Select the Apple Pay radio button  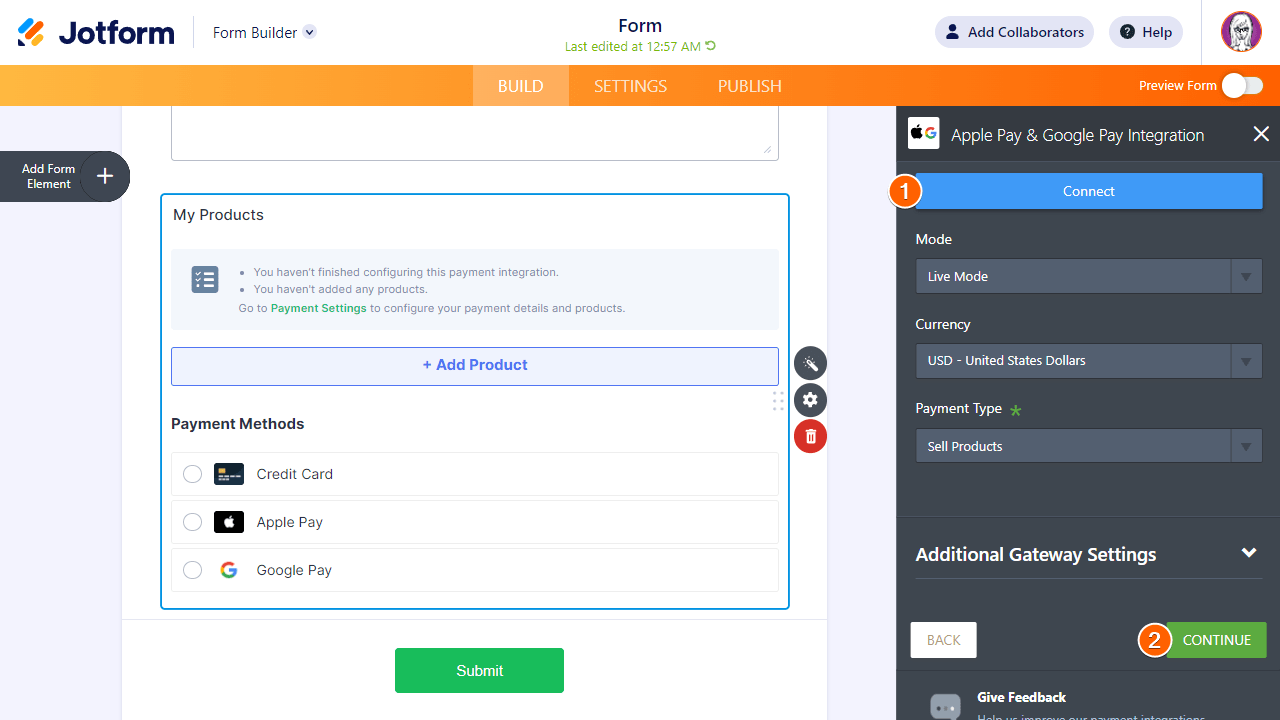click(193, 522)
